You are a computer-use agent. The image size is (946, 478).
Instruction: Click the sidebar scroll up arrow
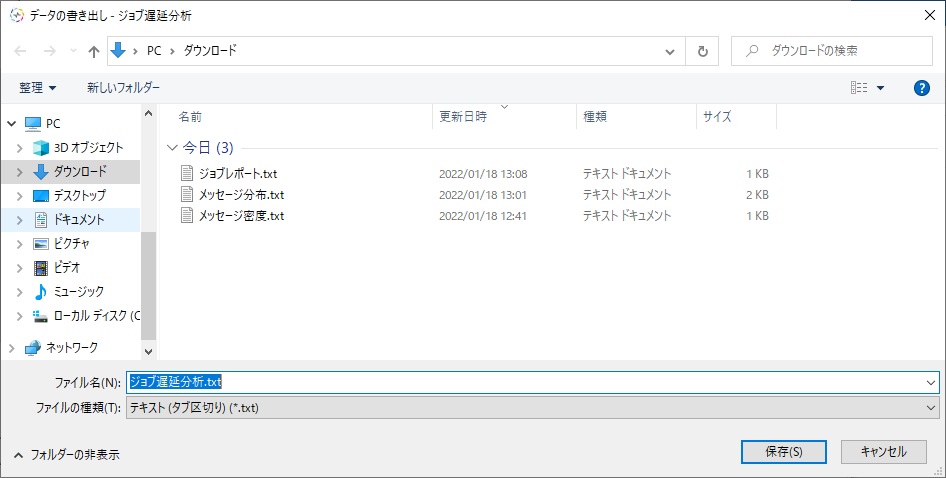tap(148, 113)
